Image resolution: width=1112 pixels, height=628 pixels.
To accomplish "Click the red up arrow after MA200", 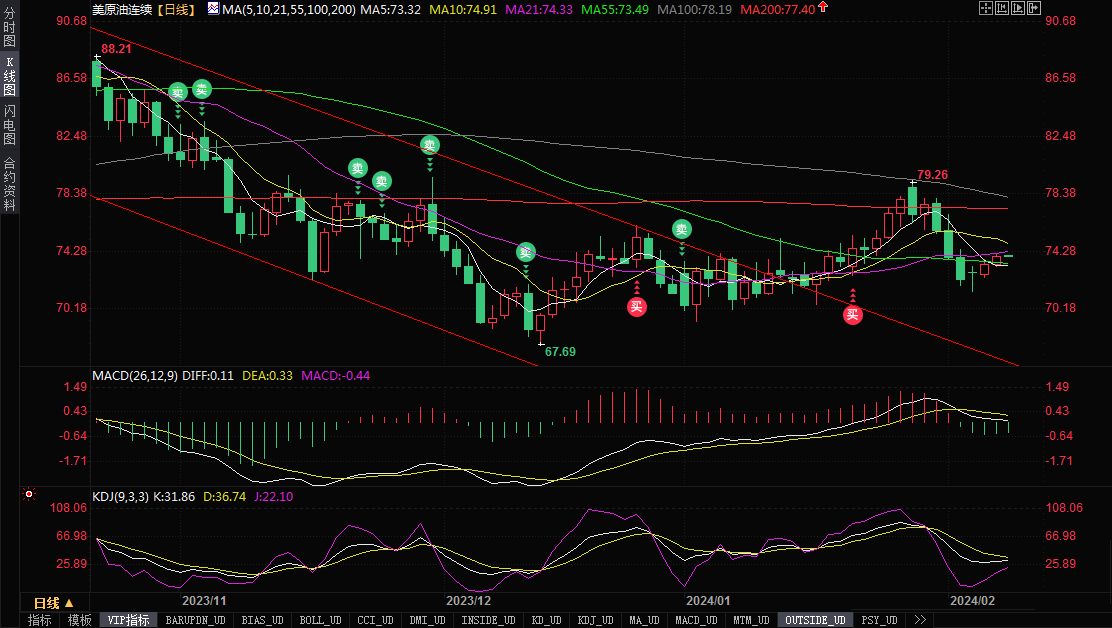I will [x=823, y=8].
